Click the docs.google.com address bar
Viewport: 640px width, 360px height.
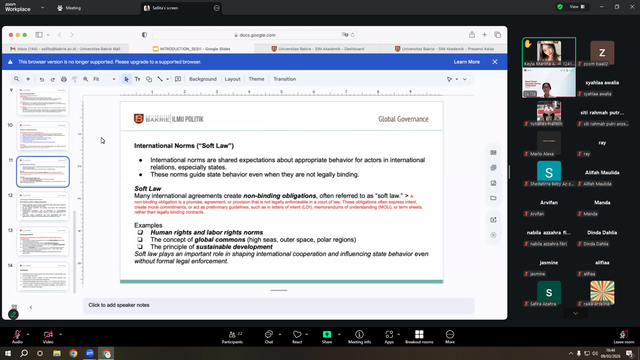tap(255, 35)
